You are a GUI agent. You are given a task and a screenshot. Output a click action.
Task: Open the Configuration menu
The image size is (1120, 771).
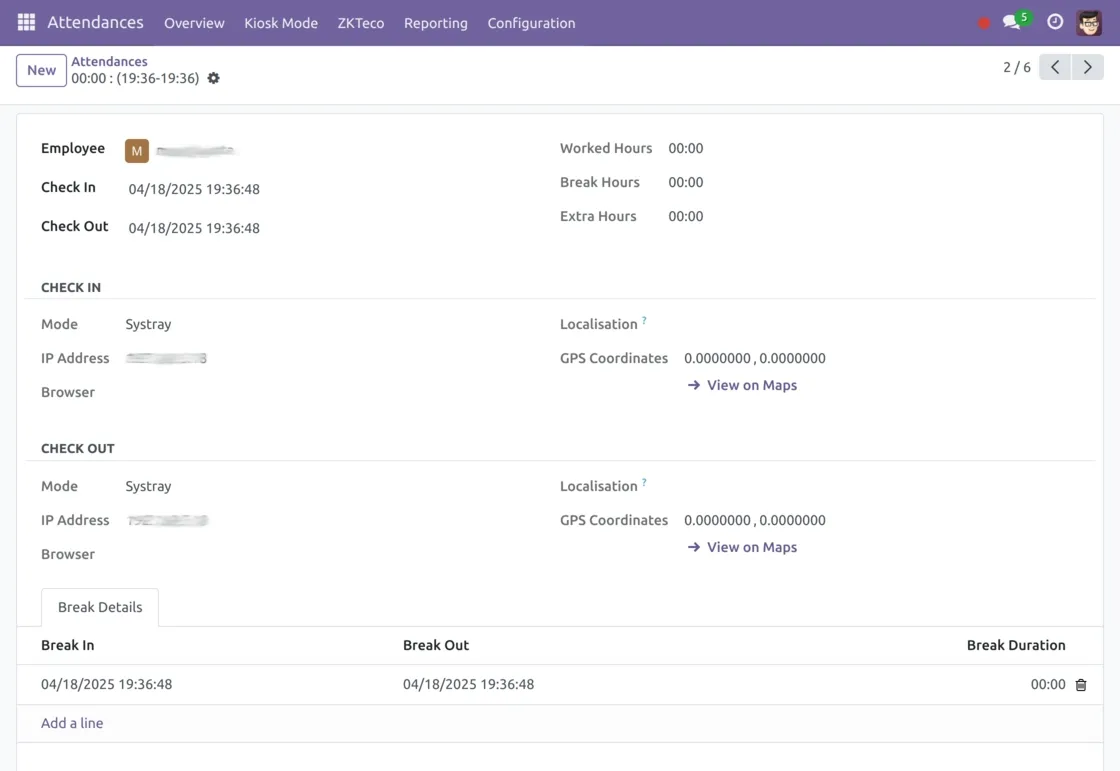[x=531, y=23]
